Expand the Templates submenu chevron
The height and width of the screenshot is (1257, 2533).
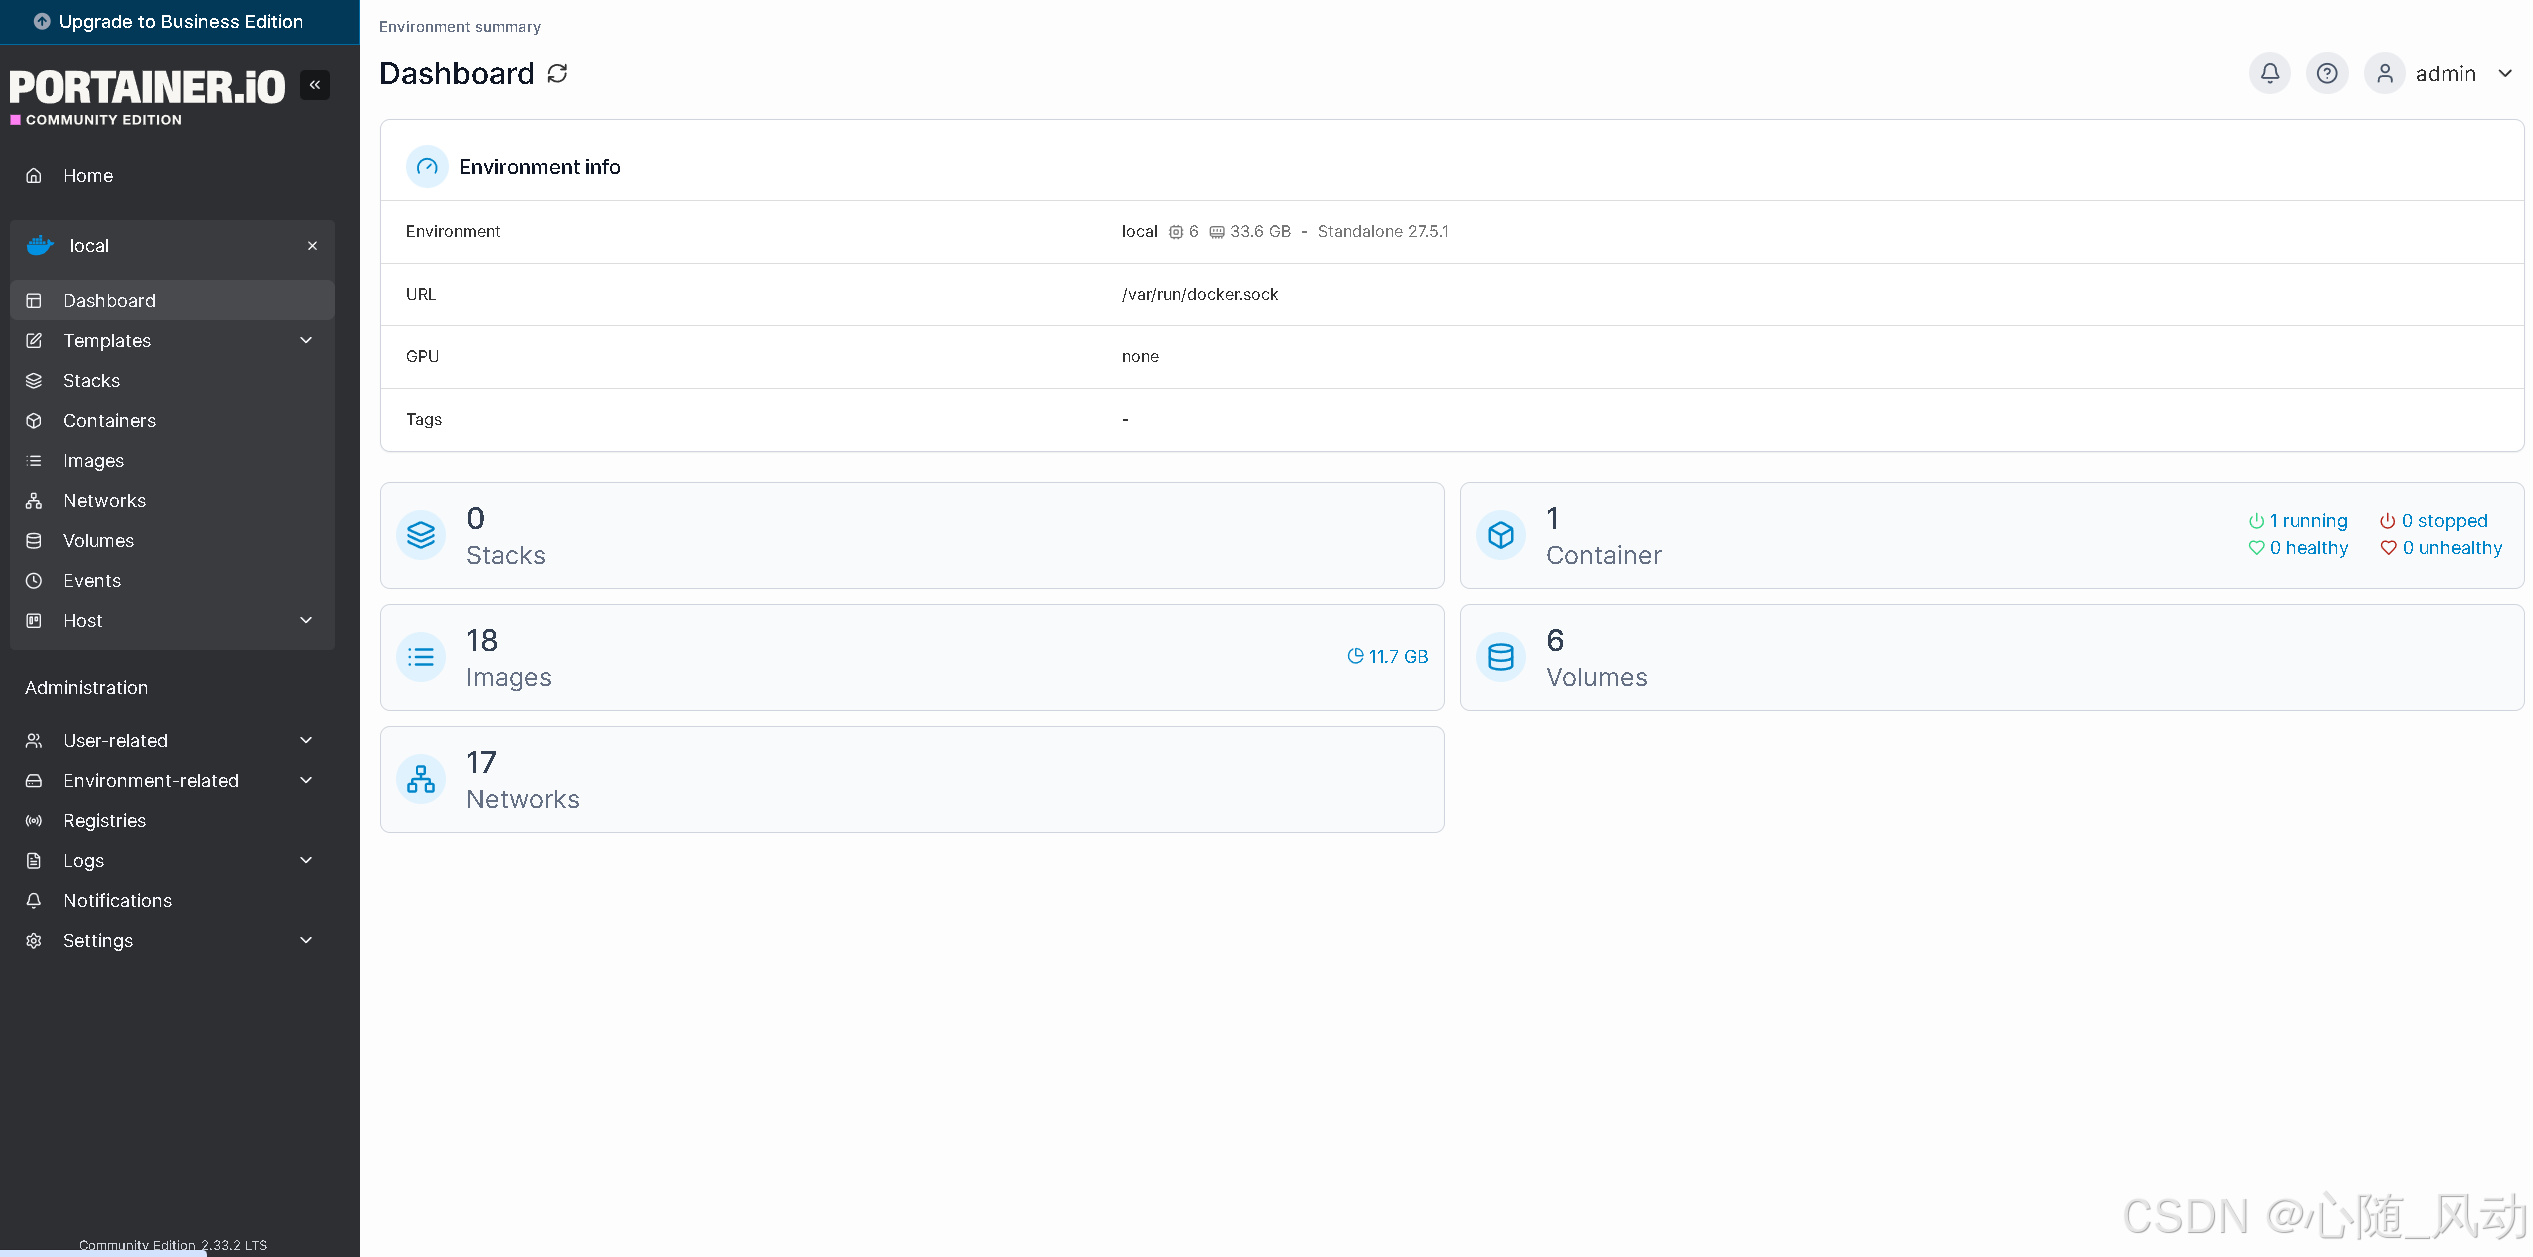(x=306, y=341)
